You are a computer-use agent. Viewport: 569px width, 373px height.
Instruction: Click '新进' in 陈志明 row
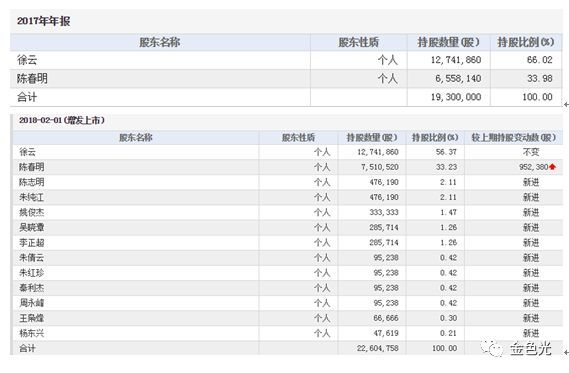(x=531, y=182)
